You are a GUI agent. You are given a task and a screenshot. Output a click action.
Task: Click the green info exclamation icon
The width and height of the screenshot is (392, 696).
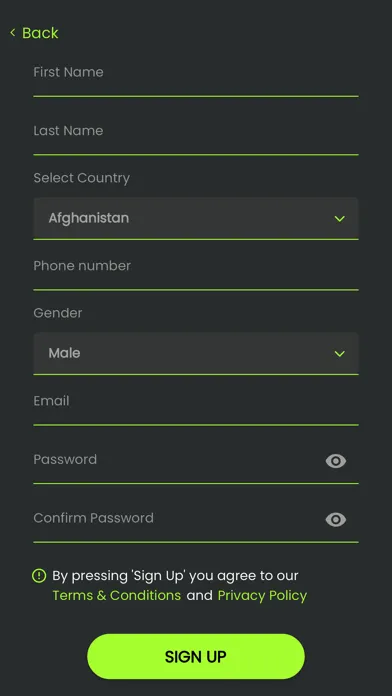click(39, 576)
